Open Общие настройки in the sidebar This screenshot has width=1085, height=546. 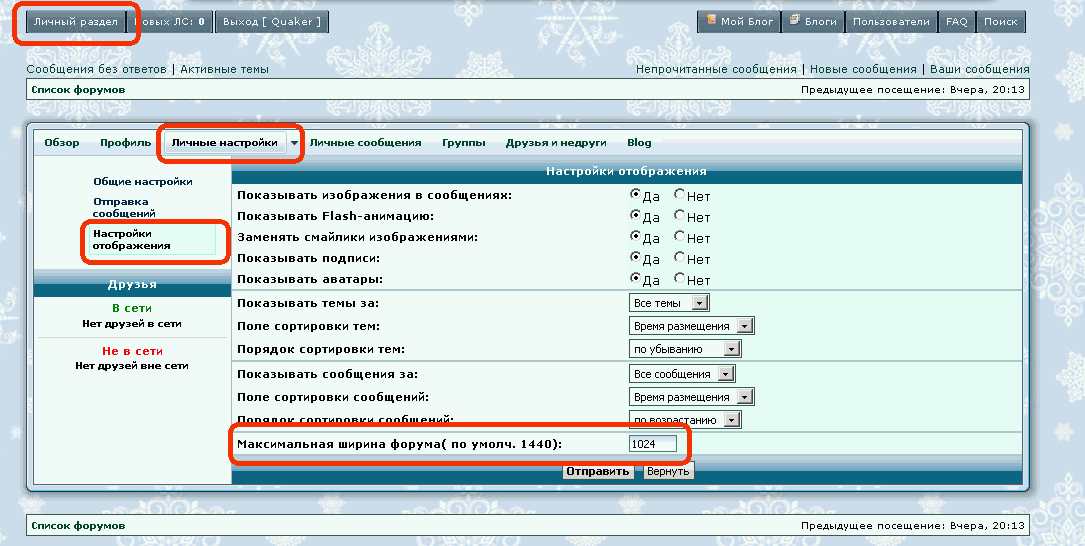click(143, 182)
